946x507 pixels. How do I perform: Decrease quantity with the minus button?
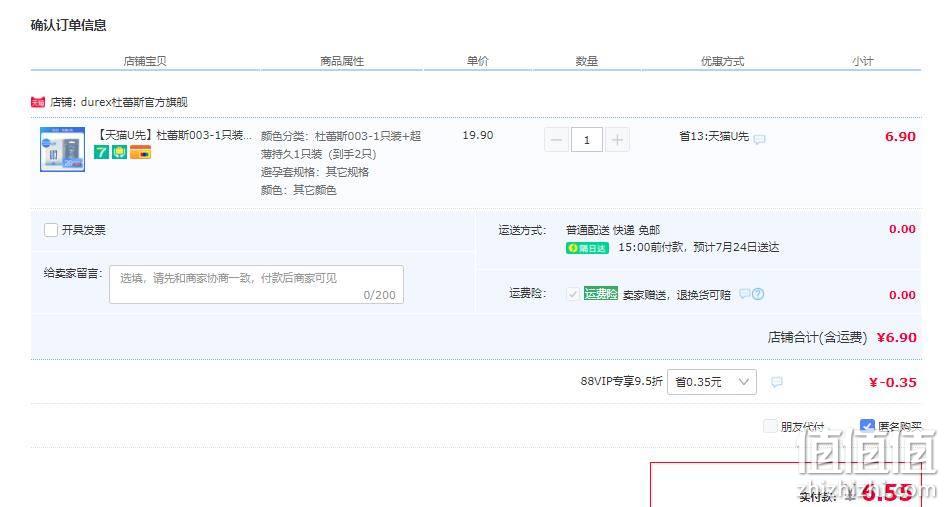pos(556,140)
